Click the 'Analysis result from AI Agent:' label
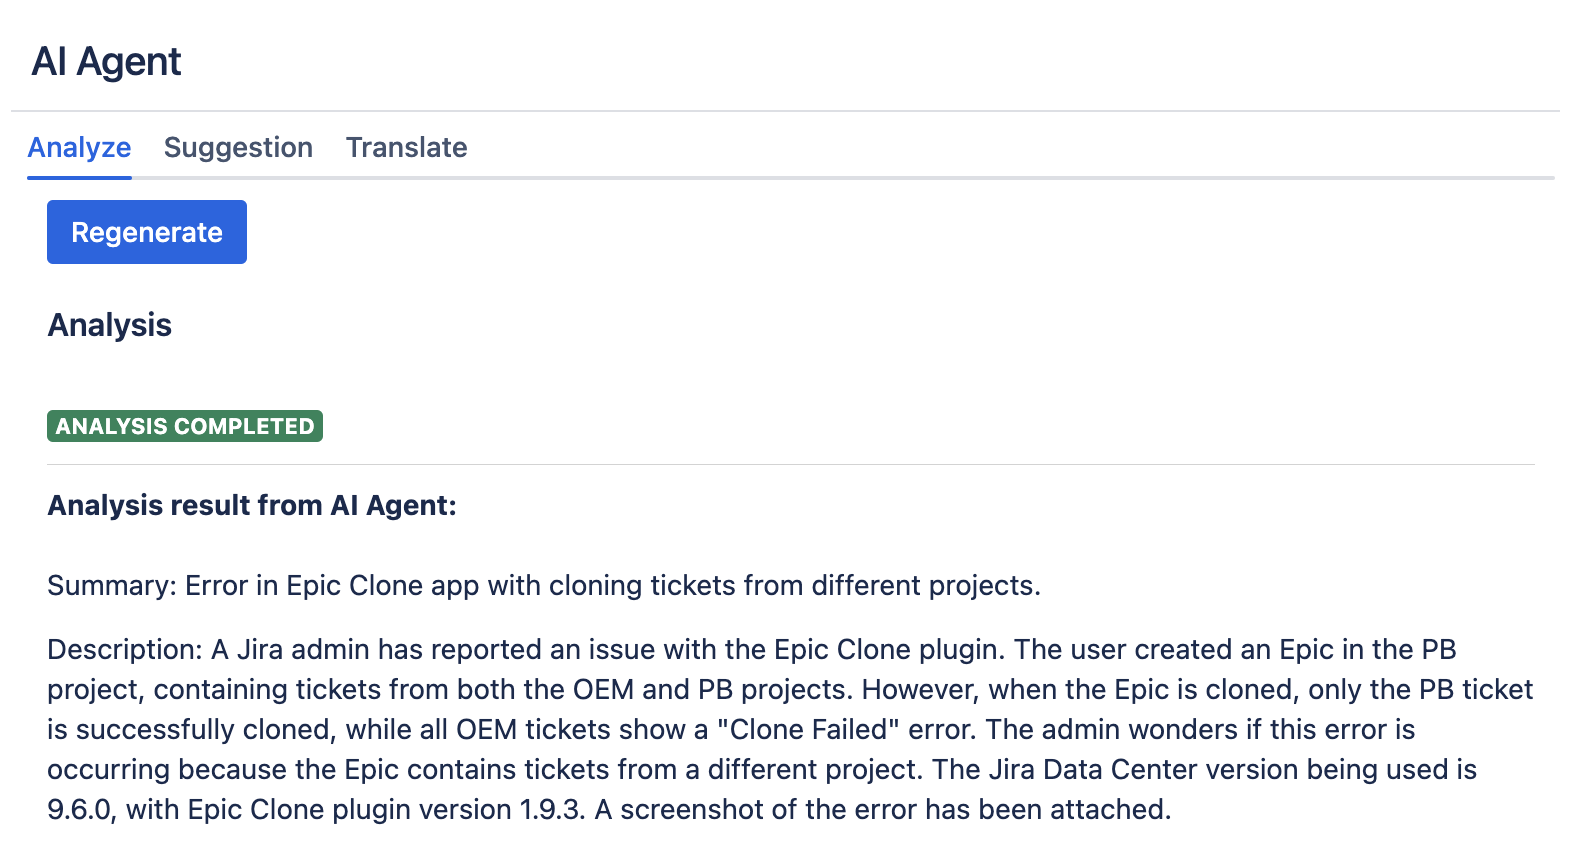Image resolution: width=1580 pixels, height=860 pixels. click(252, 505)
